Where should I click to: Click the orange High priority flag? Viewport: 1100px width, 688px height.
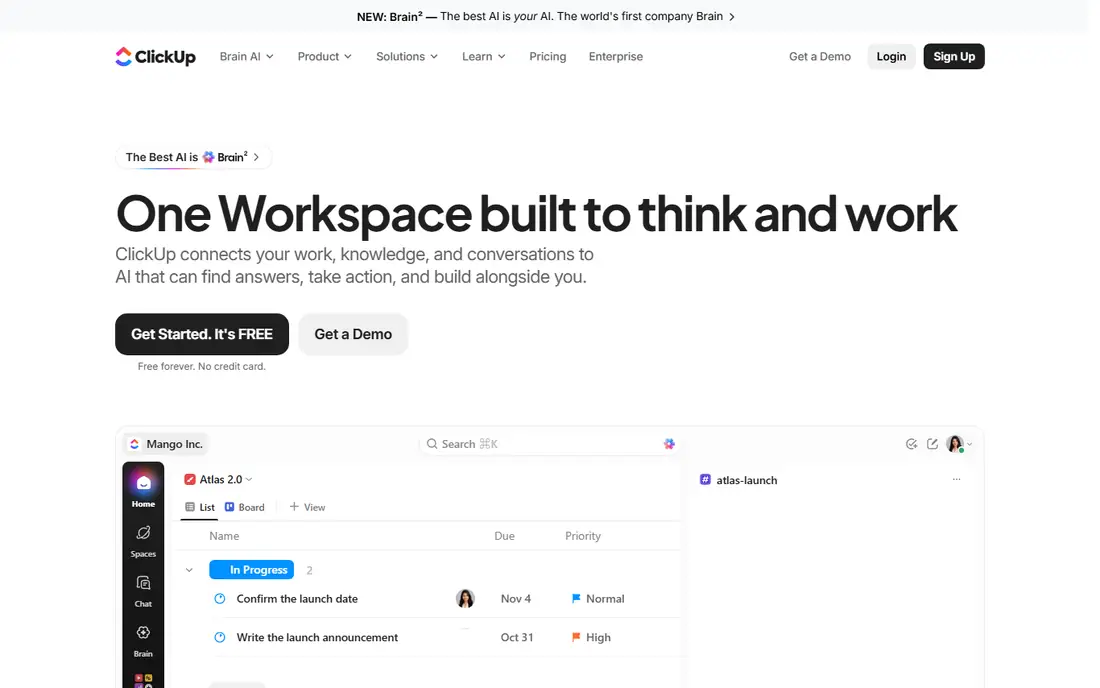click(x=576, y=638)
